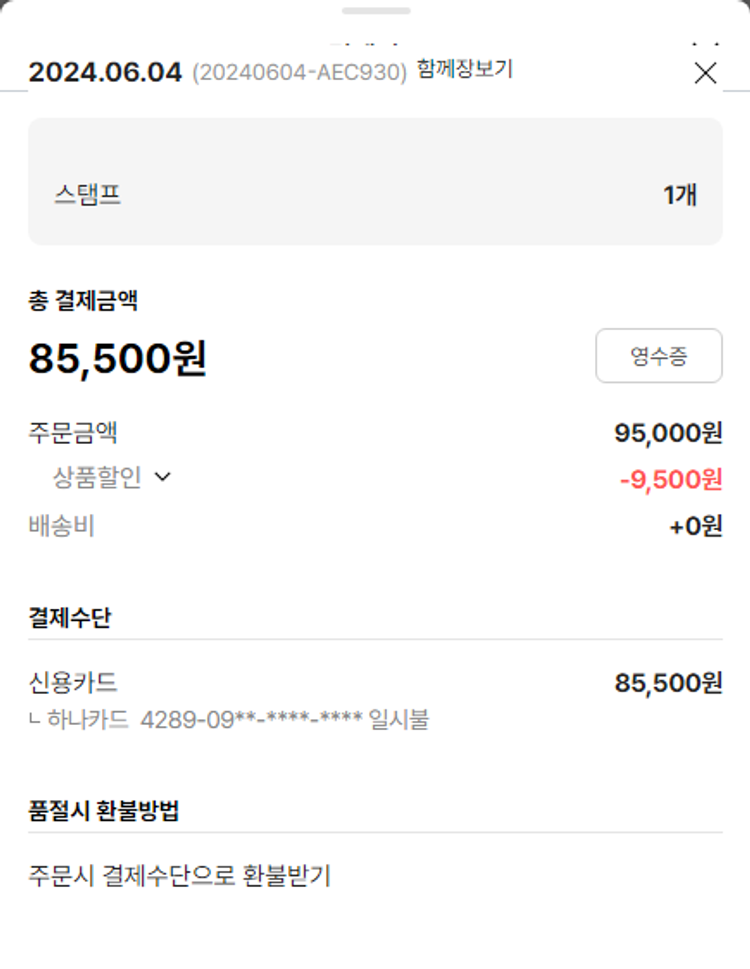This screenshot has height=969, width=750.
Task: Click the 함께장보기 label
Action: [x=465, y=70]
